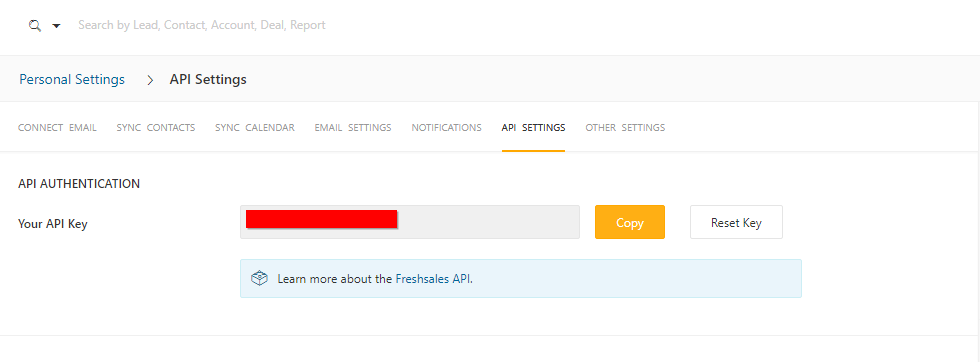This screenshot has height=362, width=980.
Task: Click the cube icon in info banner
Action: click(259, 278)
